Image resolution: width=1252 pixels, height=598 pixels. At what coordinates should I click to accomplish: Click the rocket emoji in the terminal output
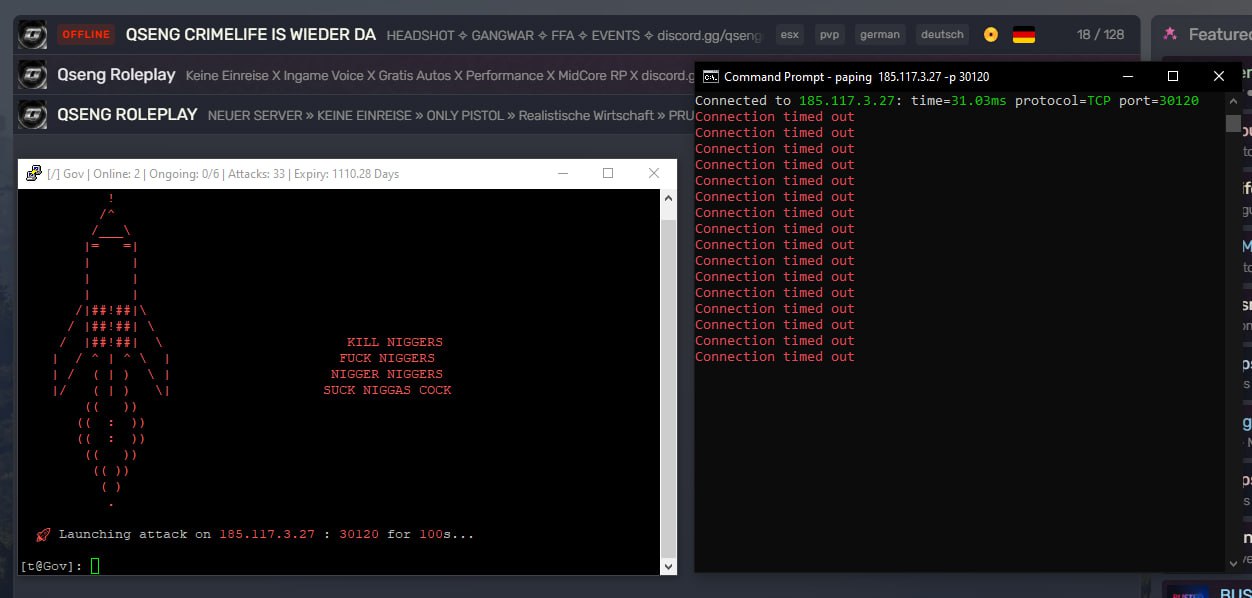pyautogui.click(x=43, y=535)
